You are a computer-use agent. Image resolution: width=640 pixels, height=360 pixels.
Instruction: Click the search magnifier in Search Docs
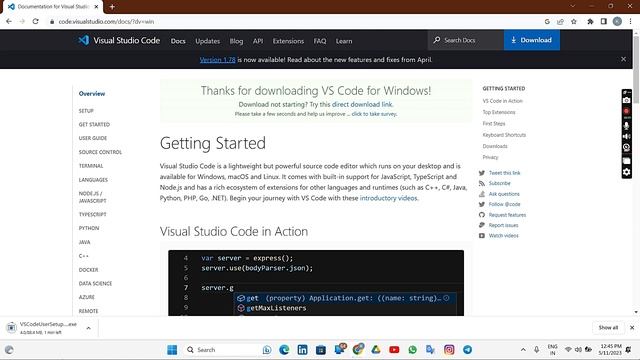click(437, 40)
